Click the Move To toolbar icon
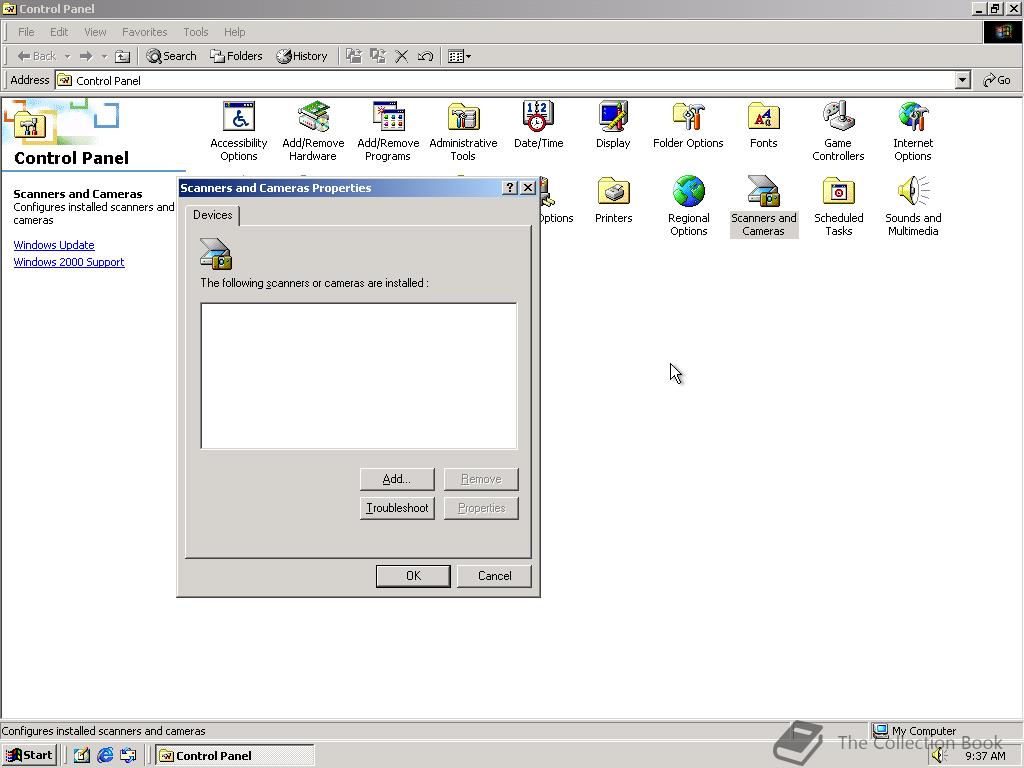 coord(353,56)
